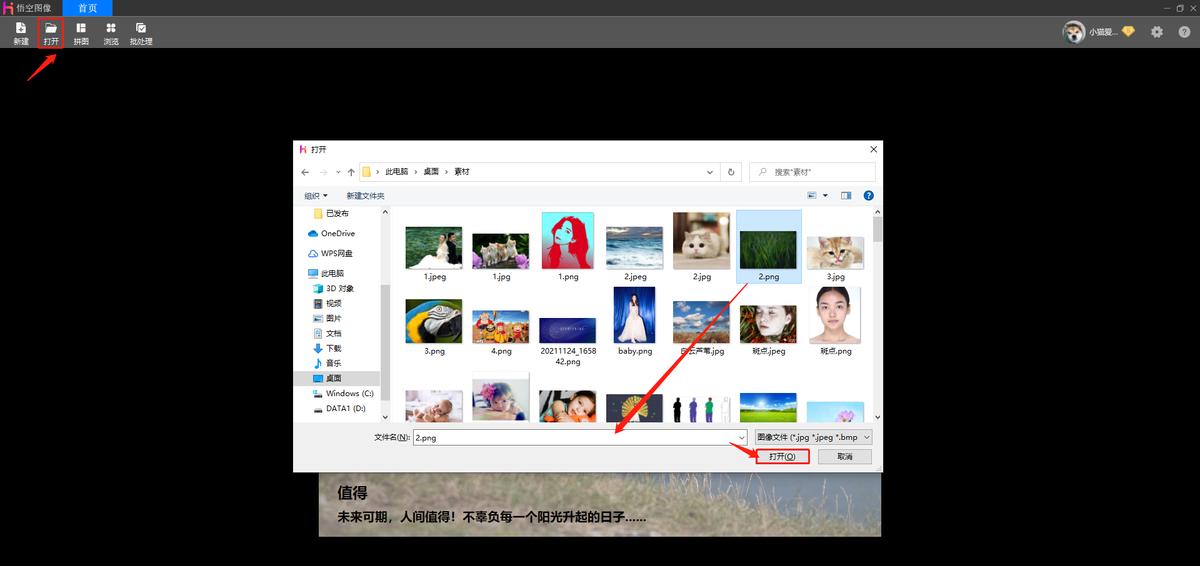Screen dimensions: 1200x566
Task: Go back in the Open dialog
Action: (305, 172)
